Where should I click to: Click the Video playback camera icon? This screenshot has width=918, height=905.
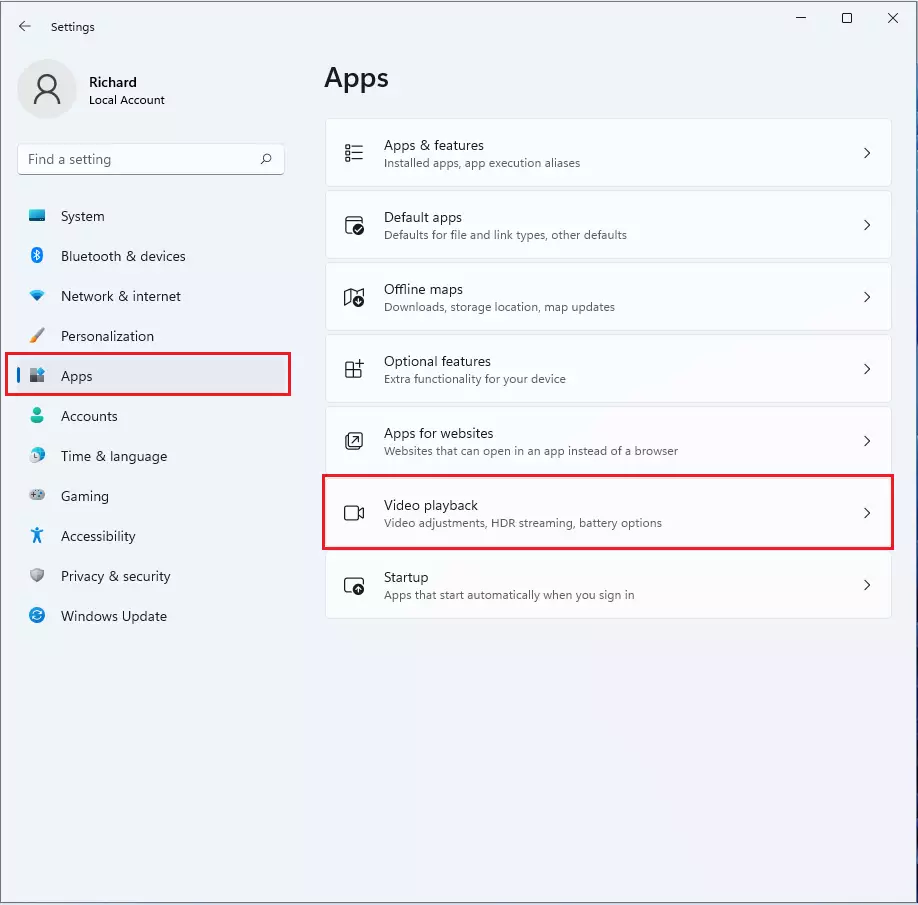pyautogui.click(x=354, y=513)
